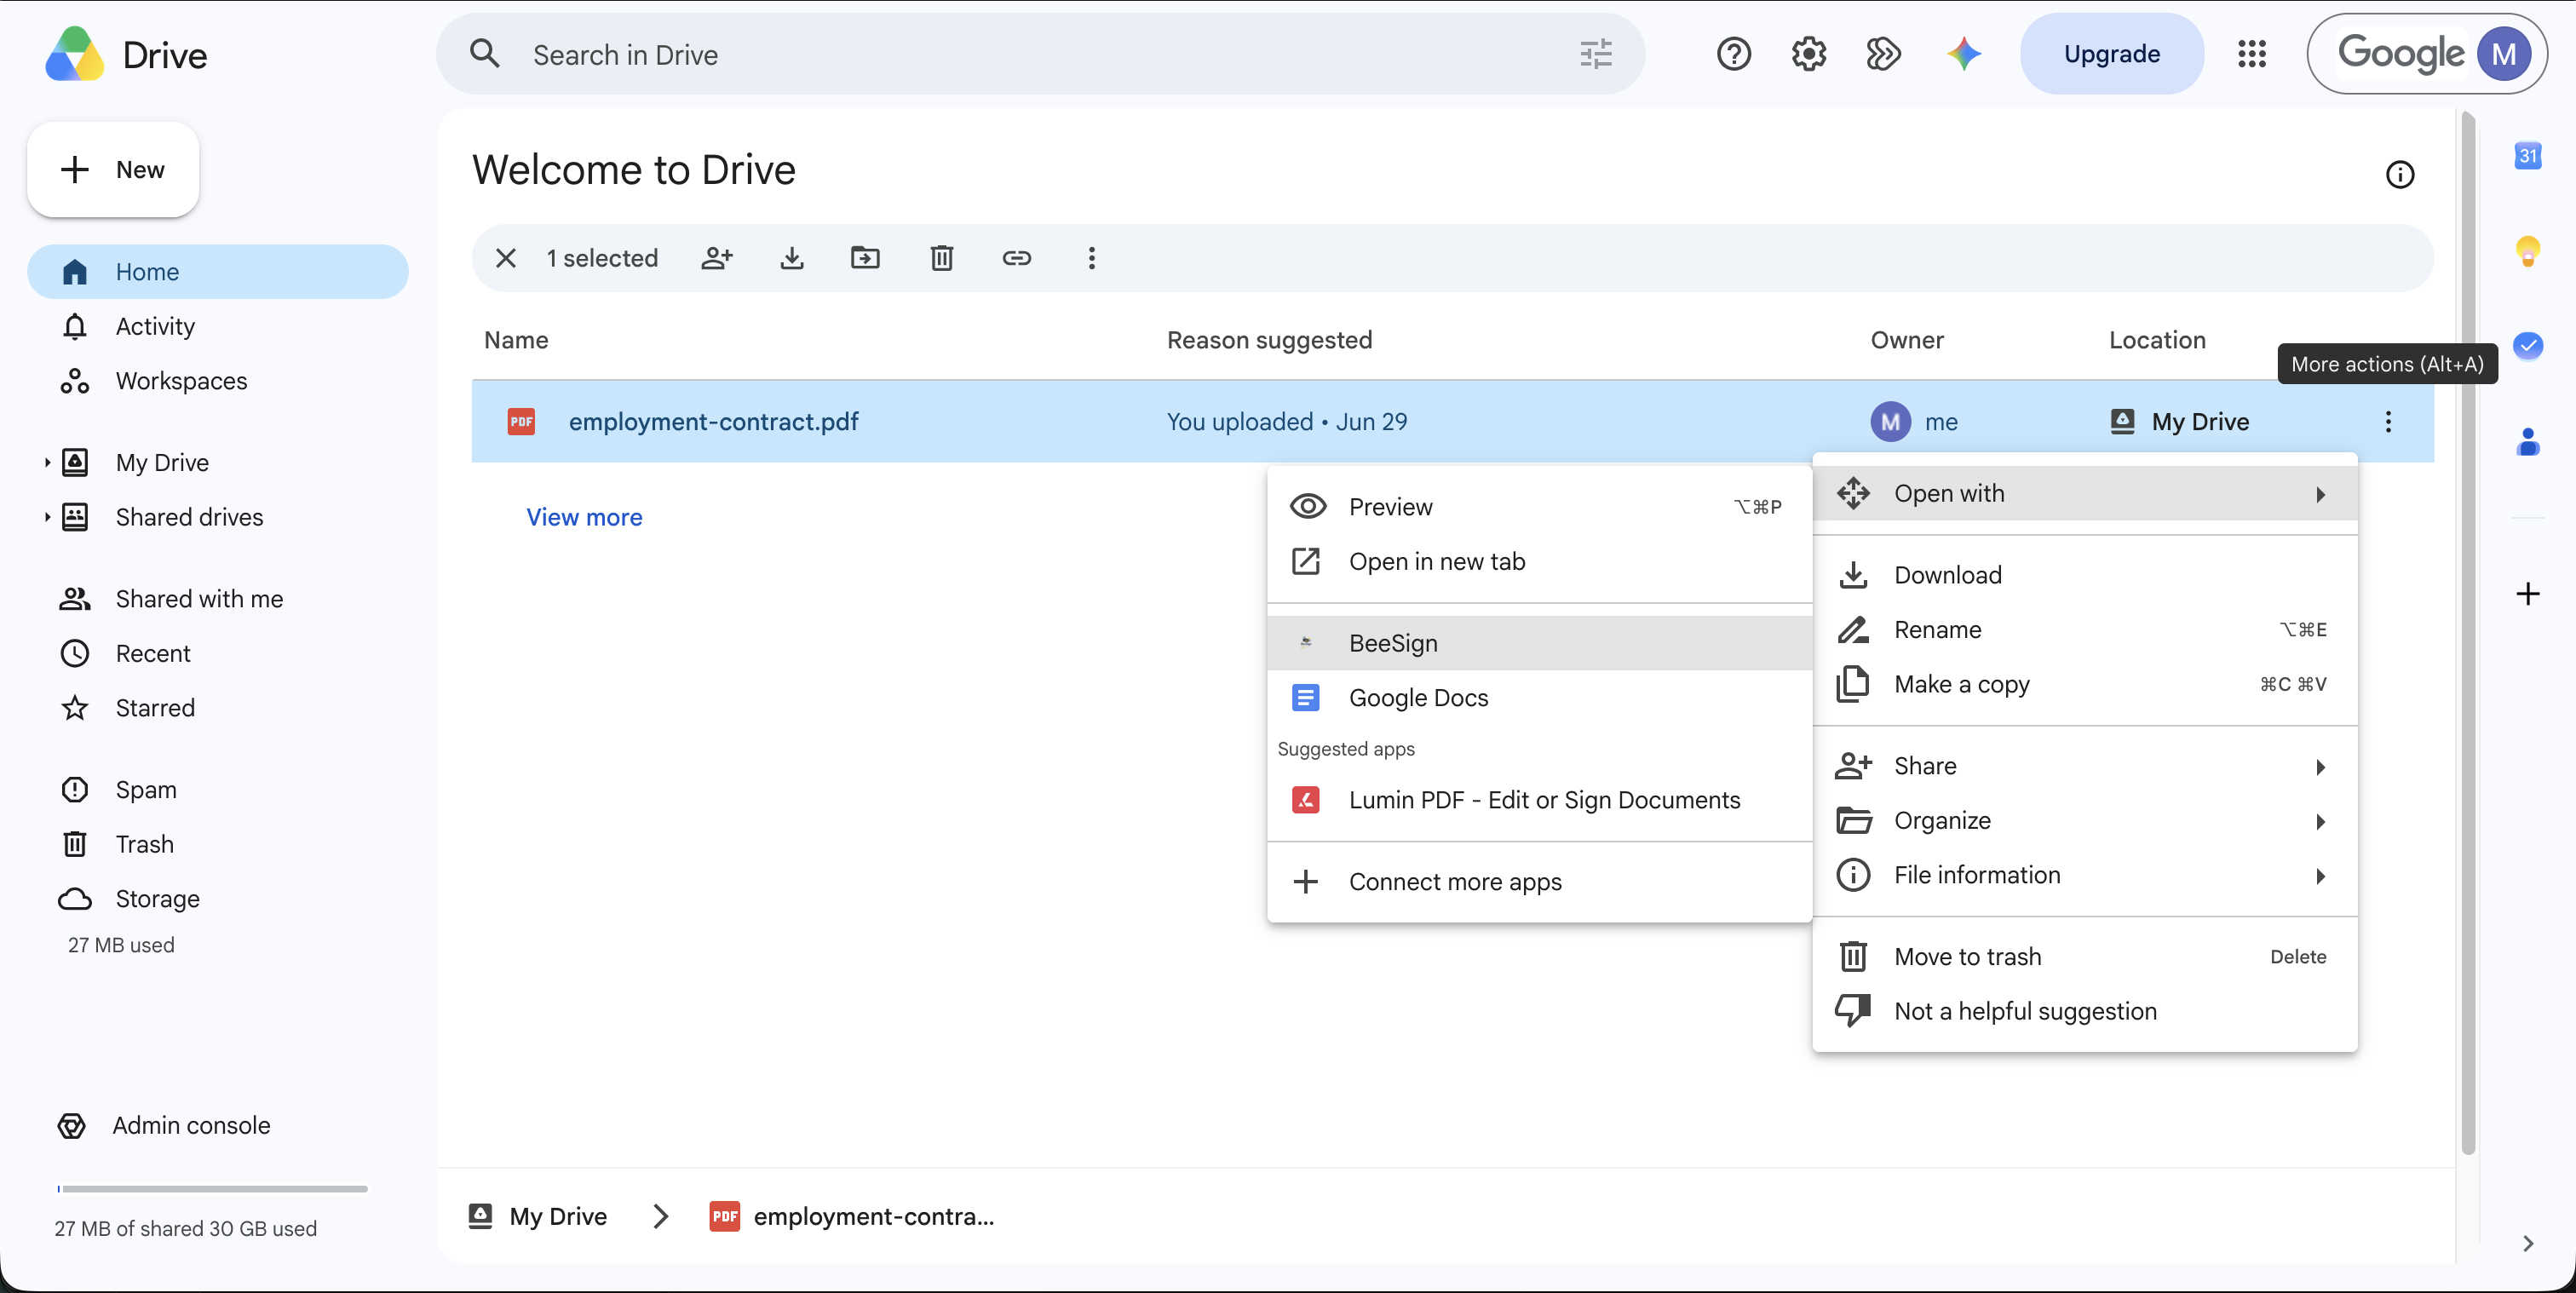Click the My Drive breadcrumb
Viewport: 2576px width, 1293px height.
(x=538, y=1216)
